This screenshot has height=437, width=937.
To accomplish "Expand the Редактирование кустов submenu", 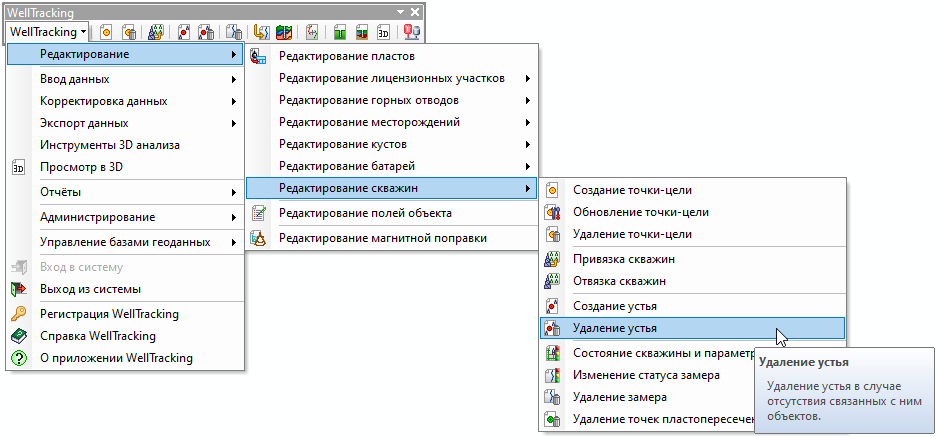I will [390, 144].
